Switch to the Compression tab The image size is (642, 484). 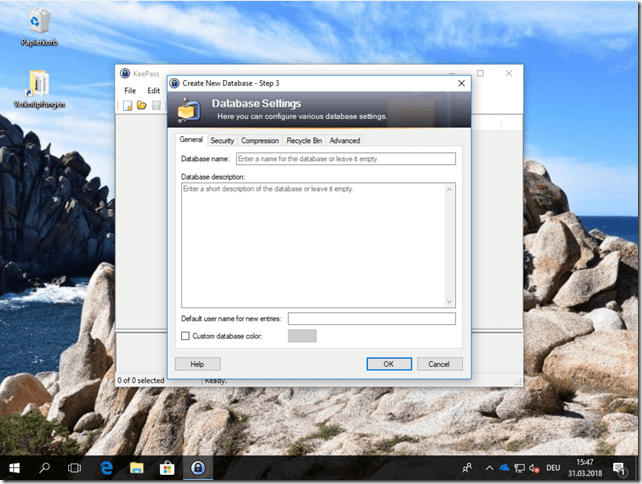click(x=260, y=141)
